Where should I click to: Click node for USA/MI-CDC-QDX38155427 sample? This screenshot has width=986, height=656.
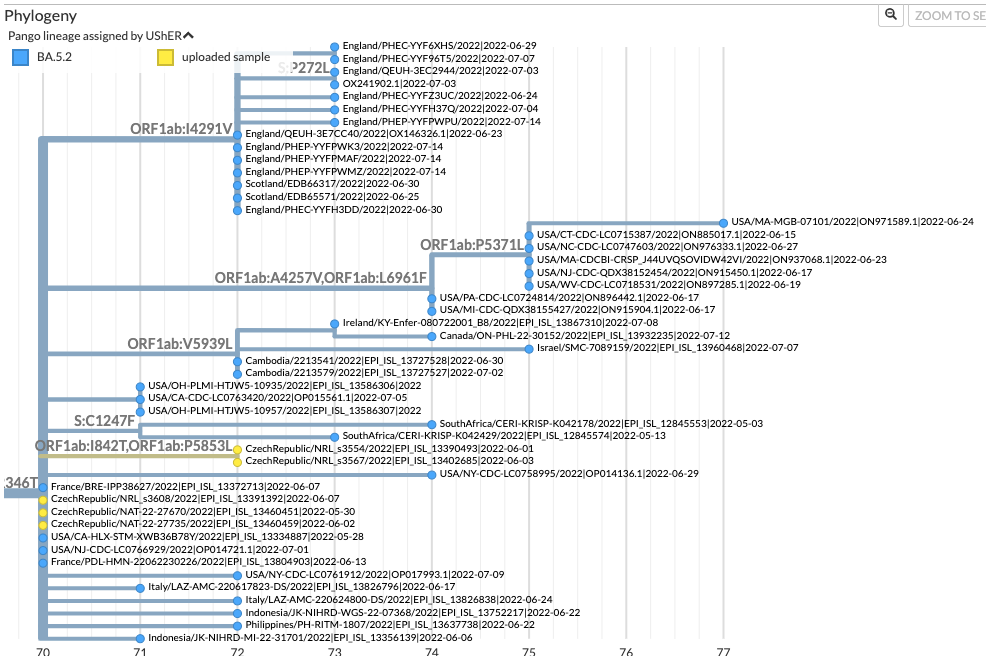tap(431, 311)
